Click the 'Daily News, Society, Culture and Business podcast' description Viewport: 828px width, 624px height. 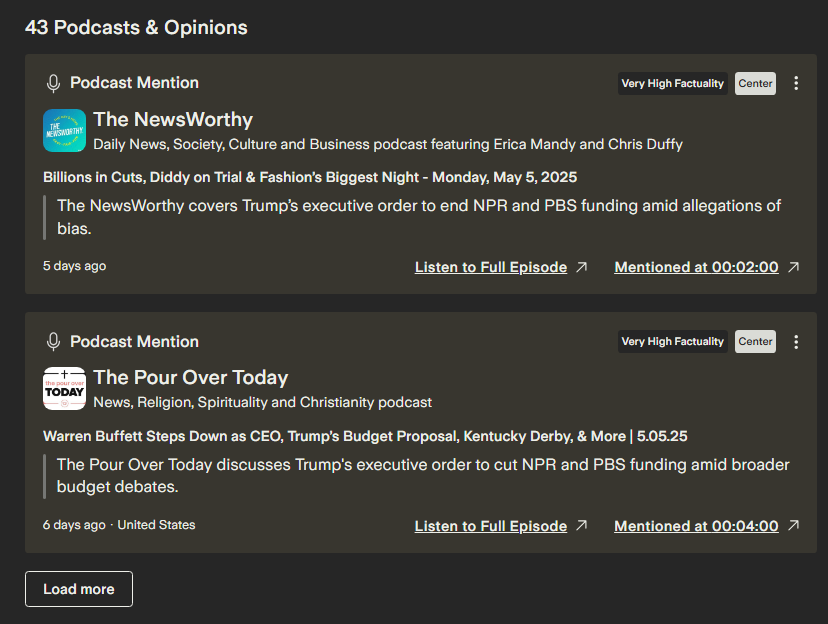tap(388, 144)
